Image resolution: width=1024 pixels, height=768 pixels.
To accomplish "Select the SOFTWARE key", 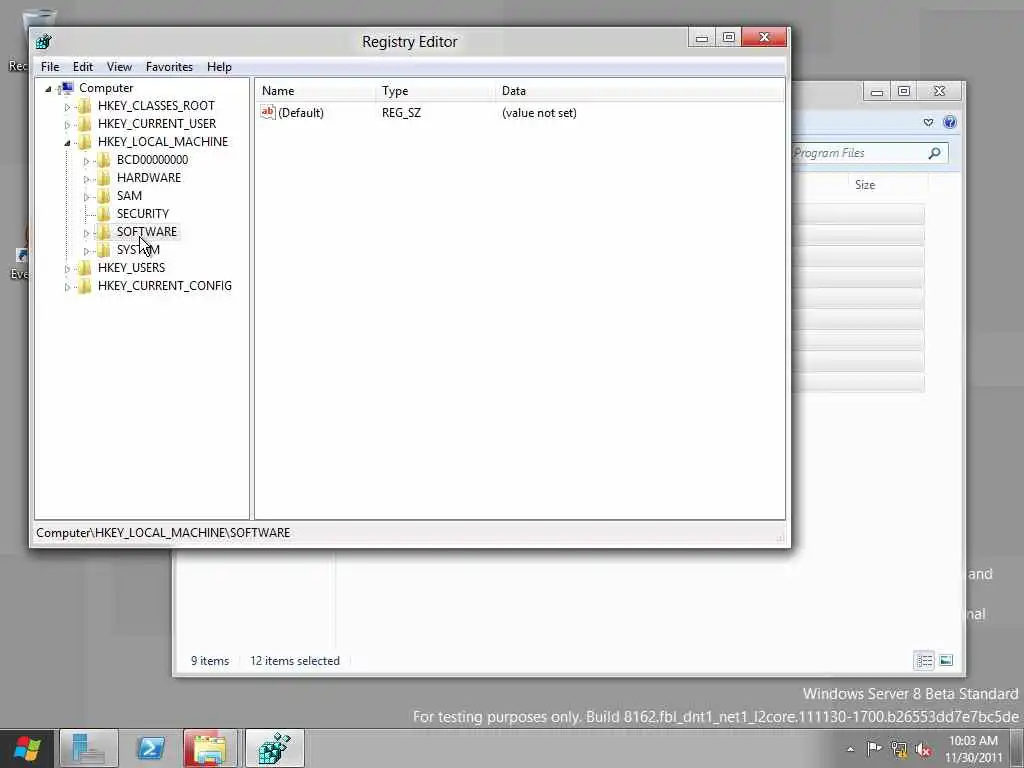I will tap(146, 232).
